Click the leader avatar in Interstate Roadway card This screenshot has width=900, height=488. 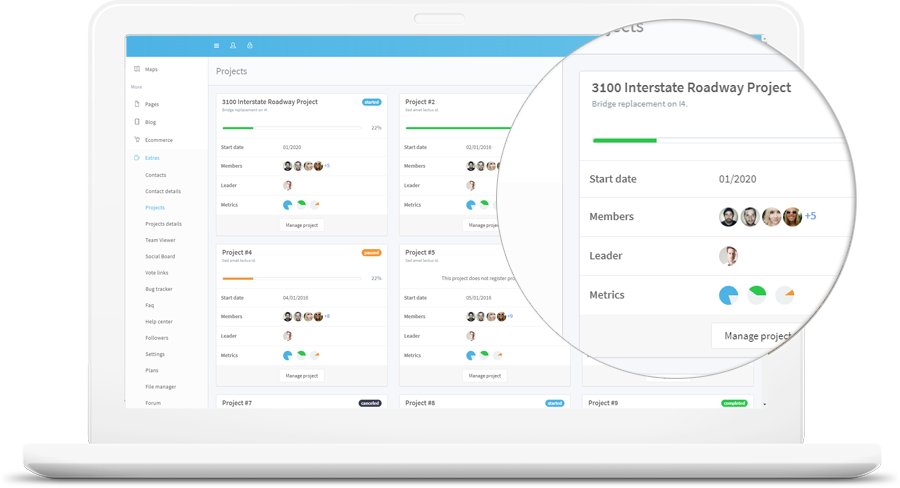(x=288, y=185)
